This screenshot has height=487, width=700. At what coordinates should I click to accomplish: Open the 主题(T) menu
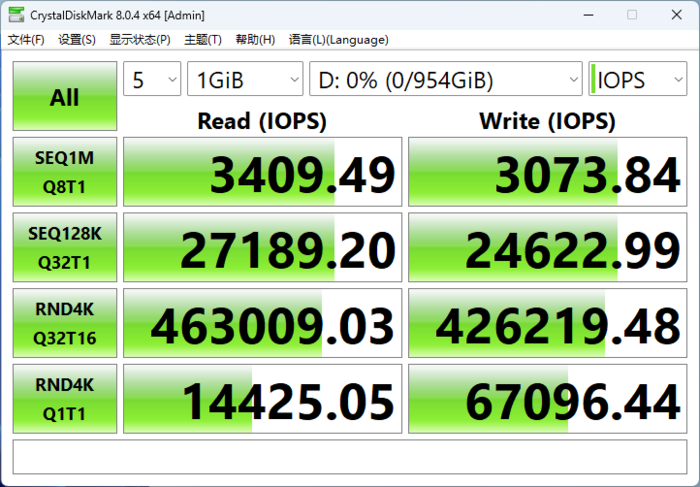[203, 40]
